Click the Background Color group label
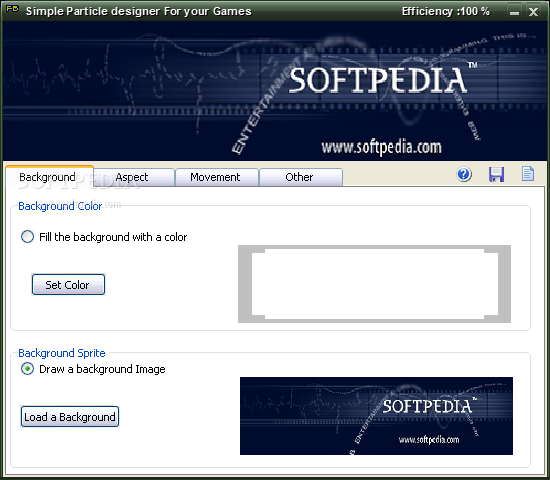Screen dimensions: 550x480 pyautogui.click(x=60, y=206)
